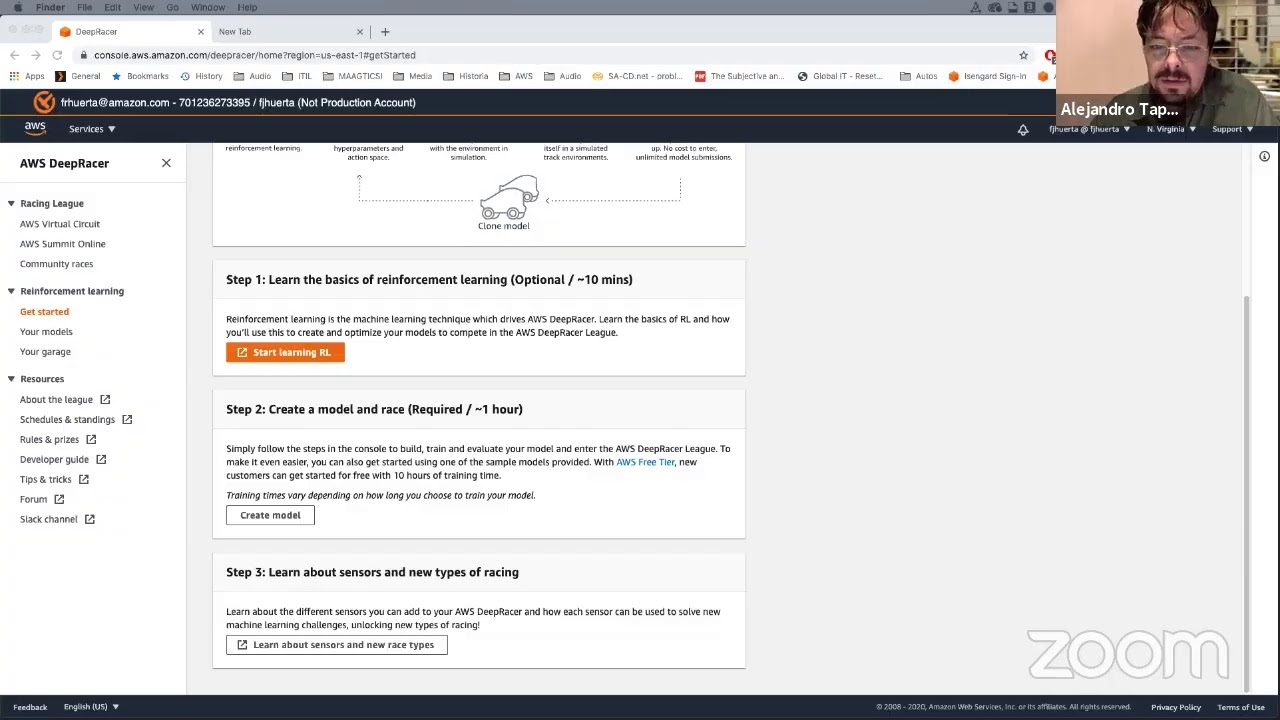
Task: Open the Support dropdown menu
Action: (1232, 129)
